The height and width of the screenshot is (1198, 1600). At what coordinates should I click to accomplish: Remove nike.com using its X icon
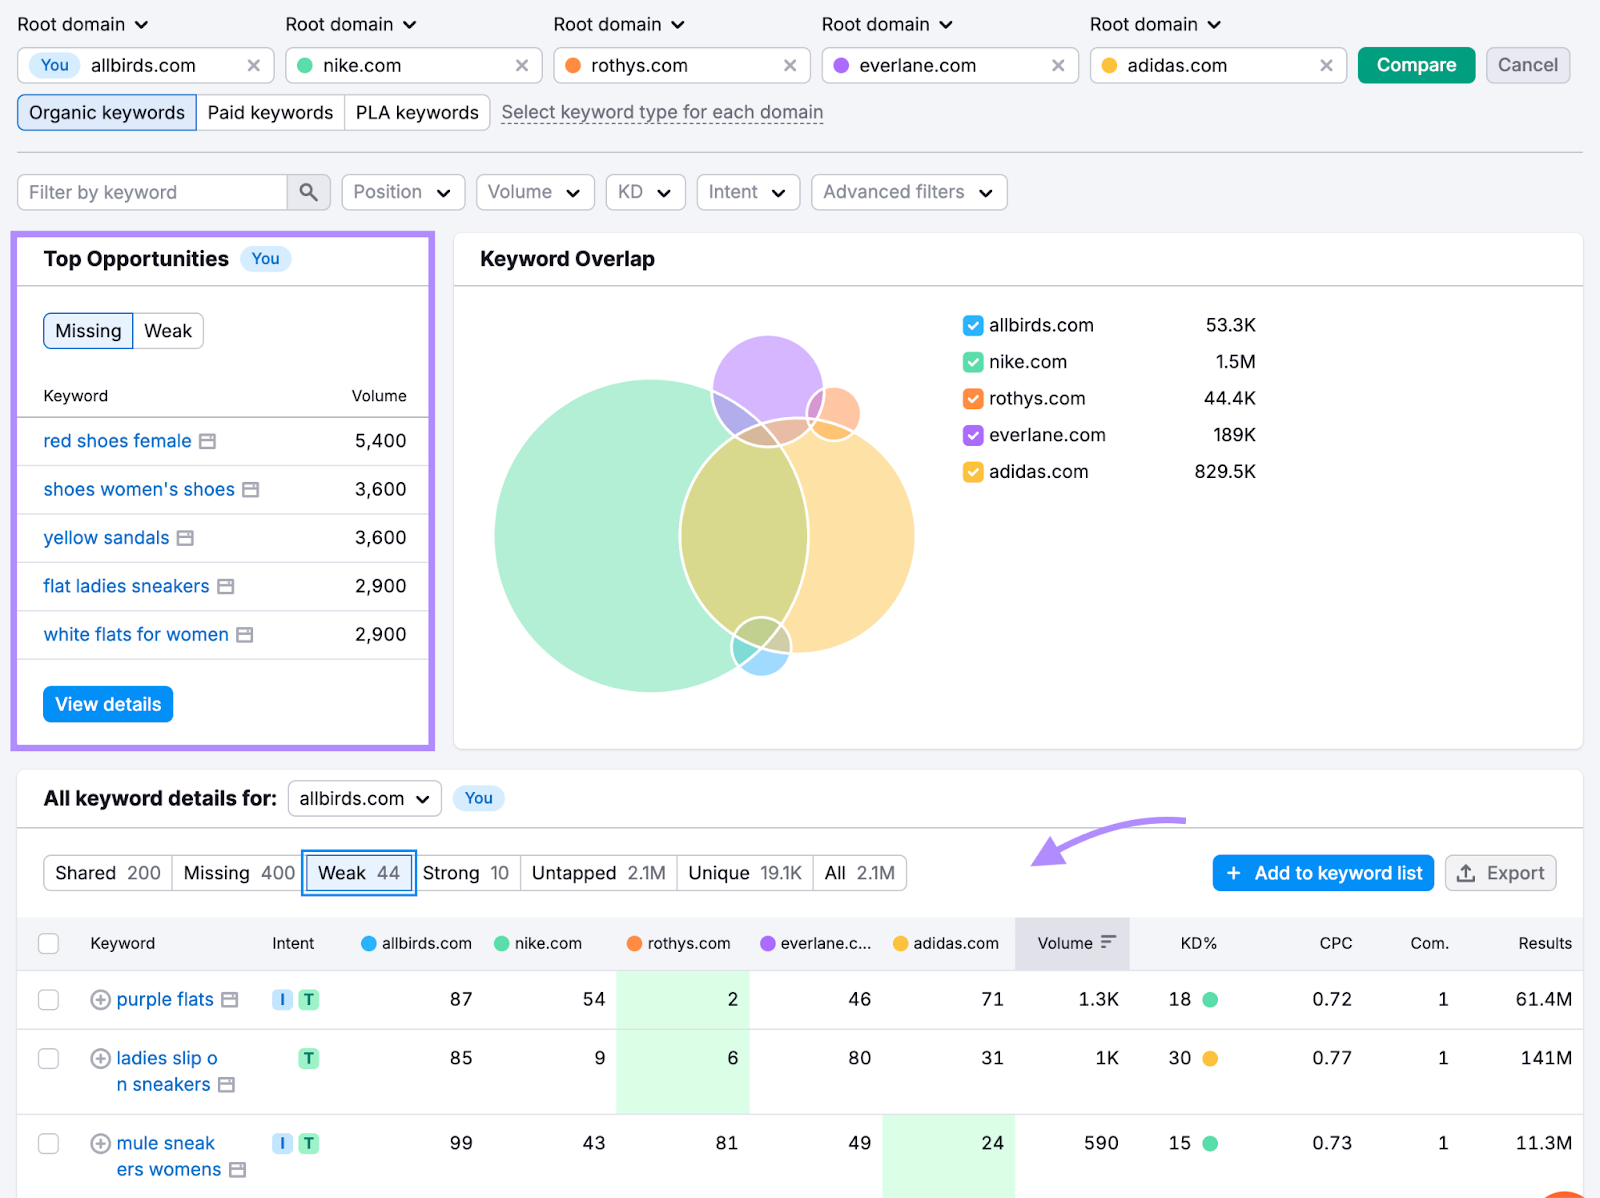[x=522, y=65]
